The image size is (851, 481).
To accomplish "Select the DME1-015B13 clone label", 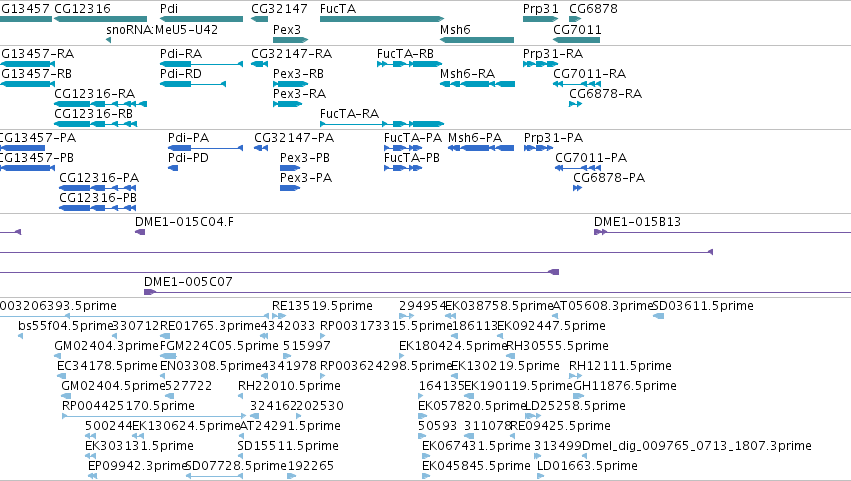I will click(637, 221).
